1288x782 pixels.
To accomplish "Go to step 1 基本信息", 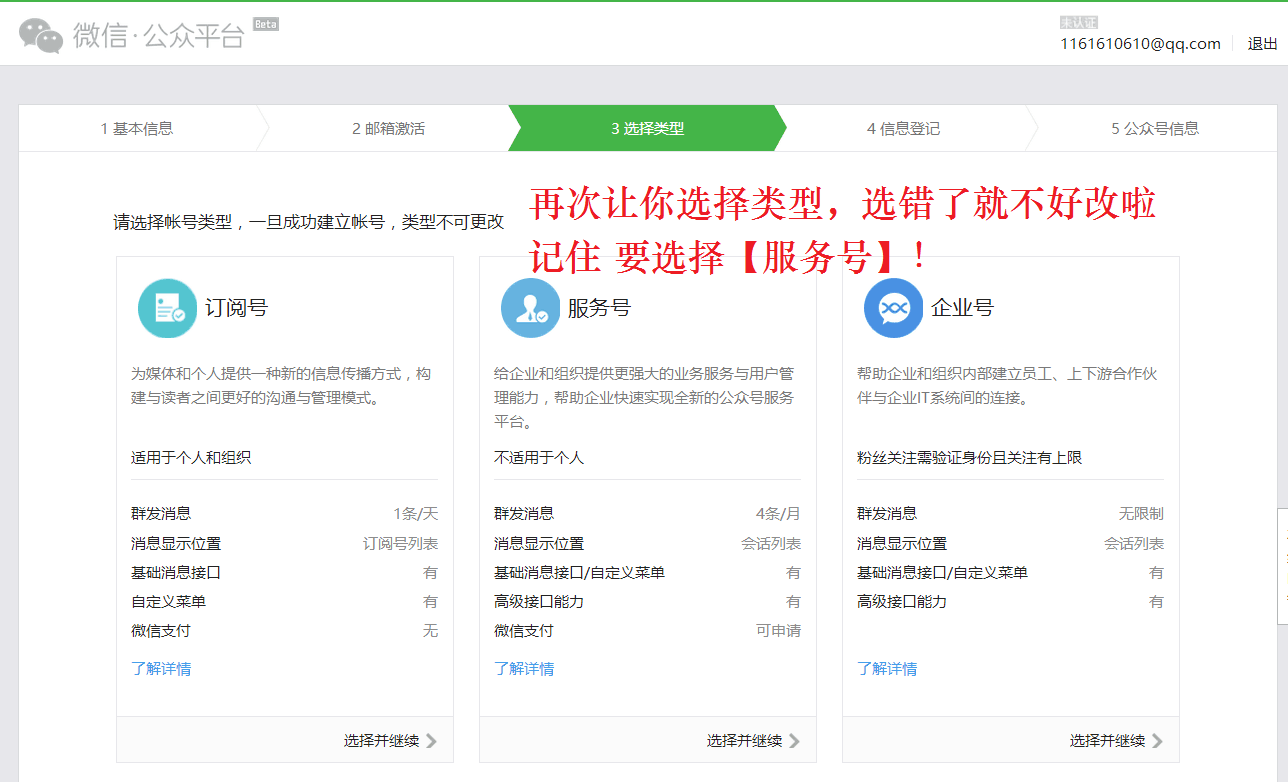I will [x=137, y=128].
